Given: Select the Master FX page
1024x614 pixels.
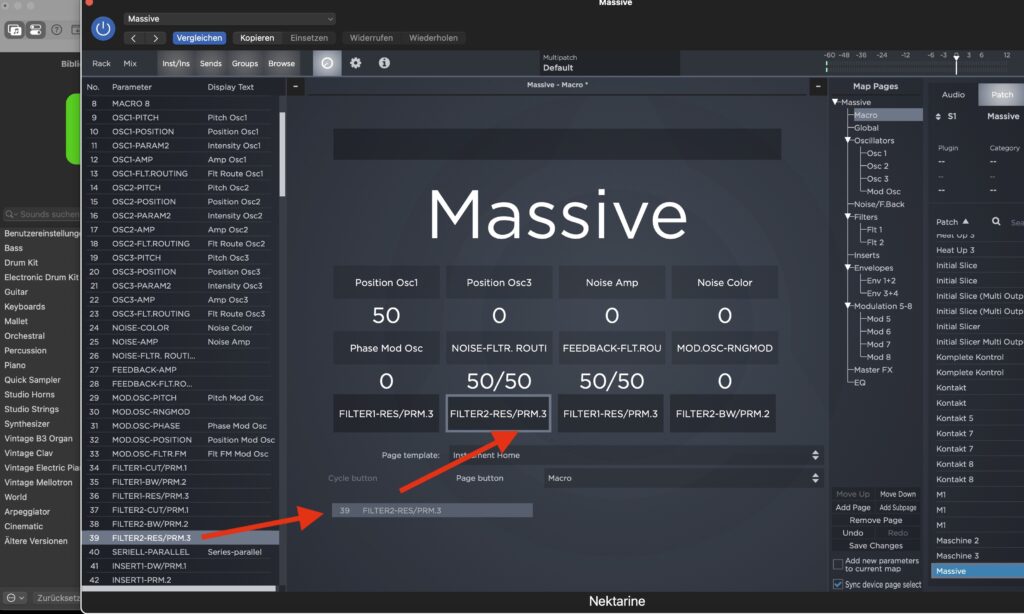Looking at the screenshot, I should click(x=872, y=370).
